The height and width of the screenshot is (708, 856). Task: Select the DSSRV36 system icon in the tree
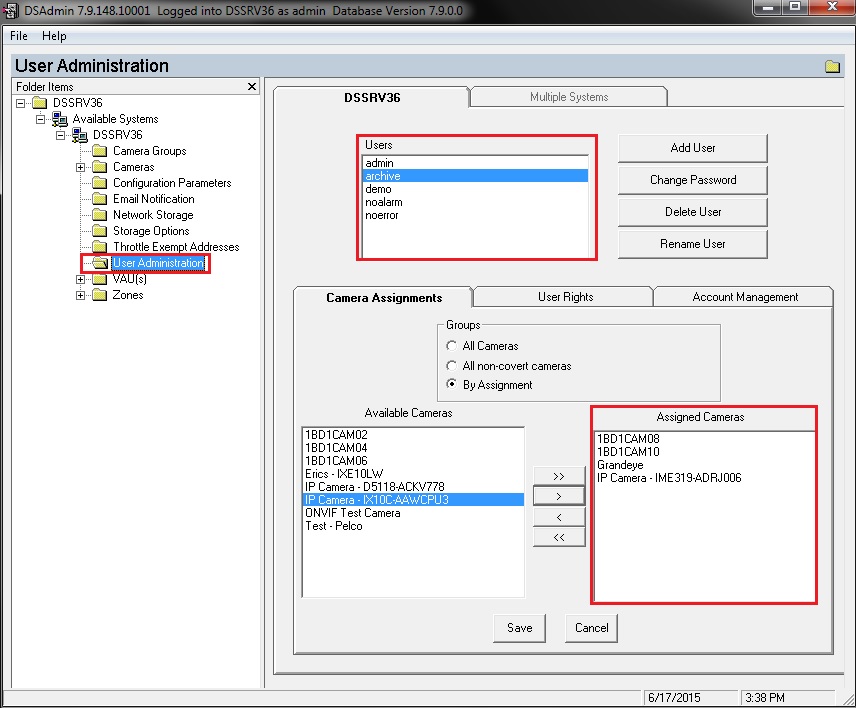pyautogui.click(x=79, y=135)
